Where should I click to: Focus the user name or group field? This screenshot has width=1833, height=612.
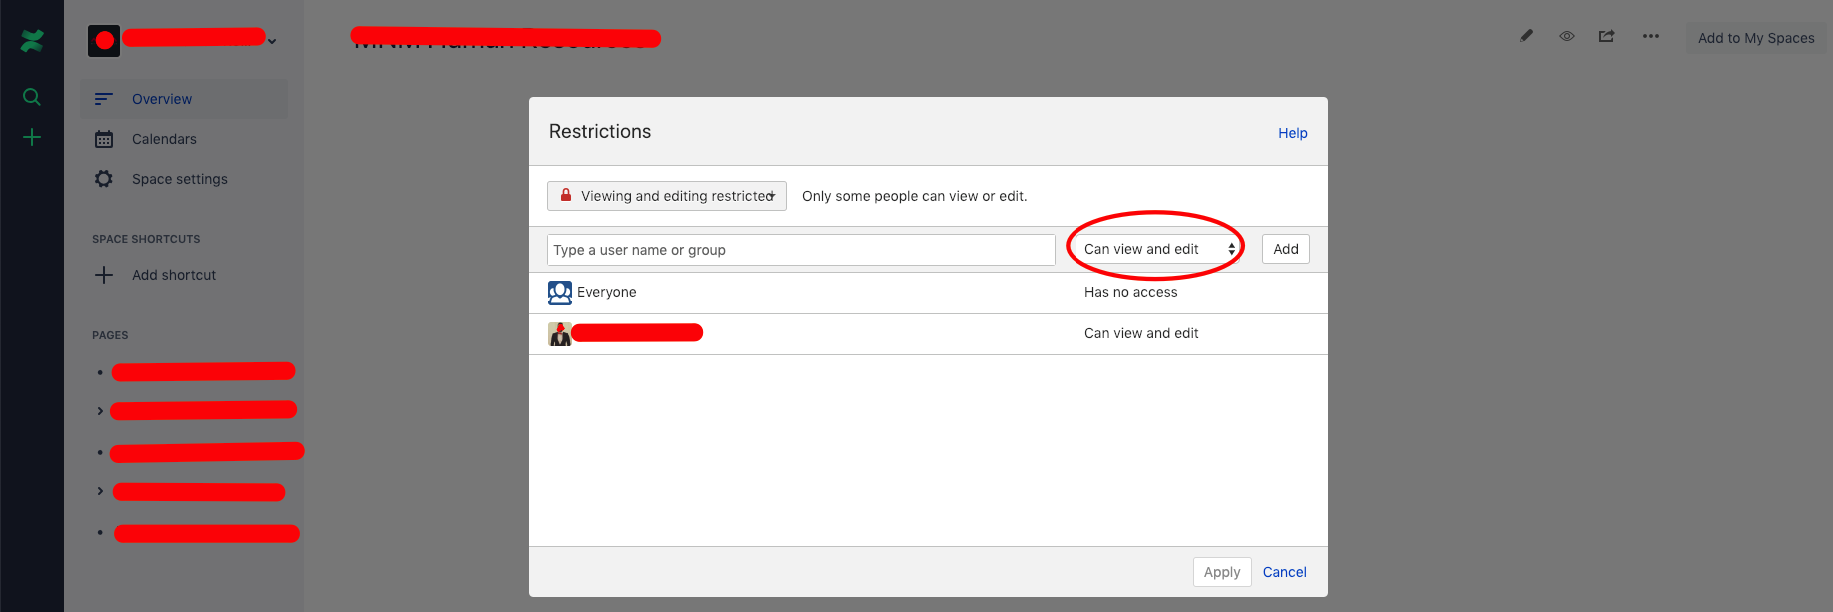pyautogui.click(x=801, y=250)
